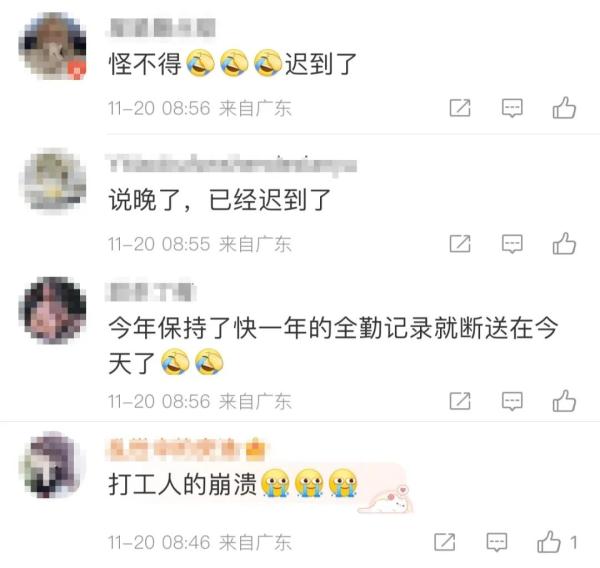Open the second commenter's avatar
Image resolution: width=600 pixels, height=568 pixels.
tap(53, 181)
